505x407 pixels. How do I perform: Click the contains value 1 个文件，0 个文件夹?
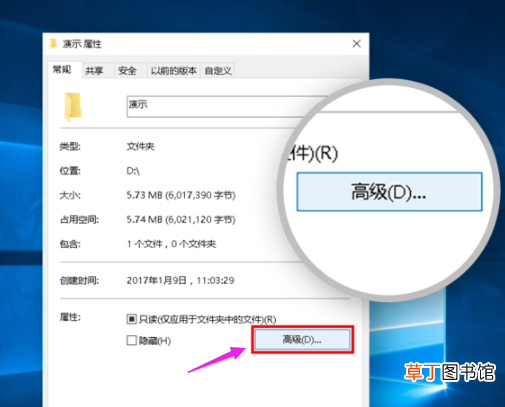point(171,244)
